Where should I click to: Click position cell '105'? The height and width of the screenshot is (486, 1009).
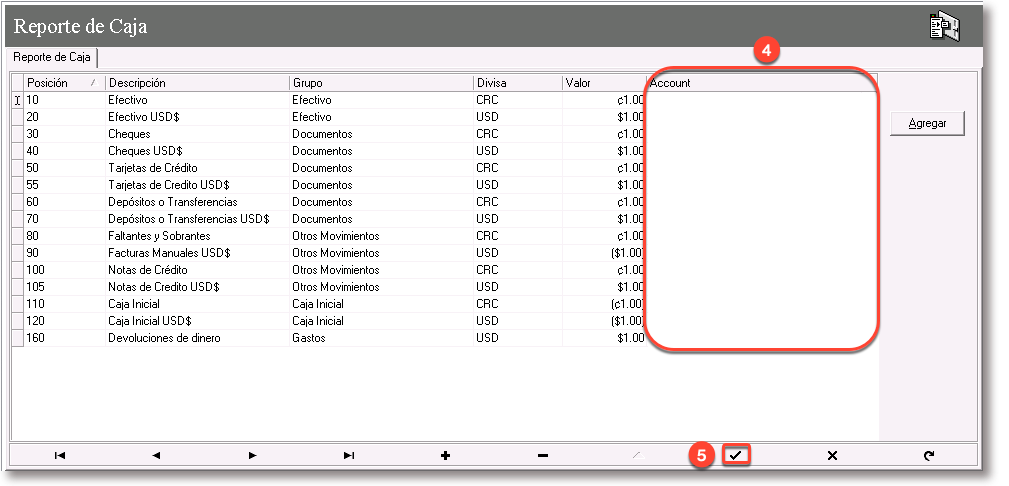(64, 287)
